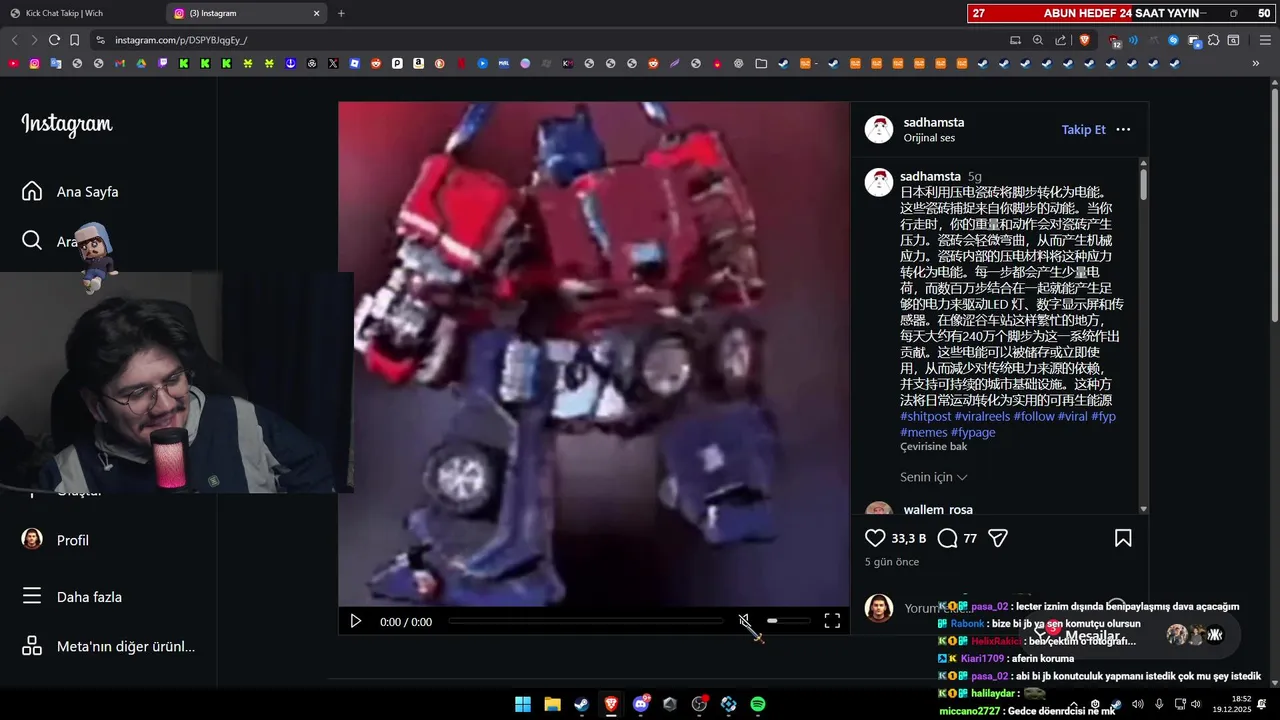Unmute the video using speaker icon
Viewport: 1280px width, 720px height.
coord(745,621)
